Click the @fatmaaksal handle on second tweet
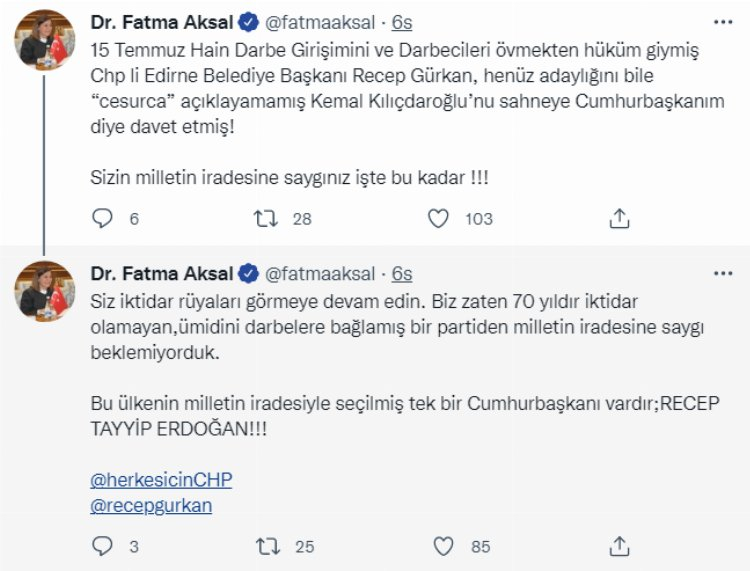Image resolution: width=750 pixels, height=571 pixels. coord(319,274)
